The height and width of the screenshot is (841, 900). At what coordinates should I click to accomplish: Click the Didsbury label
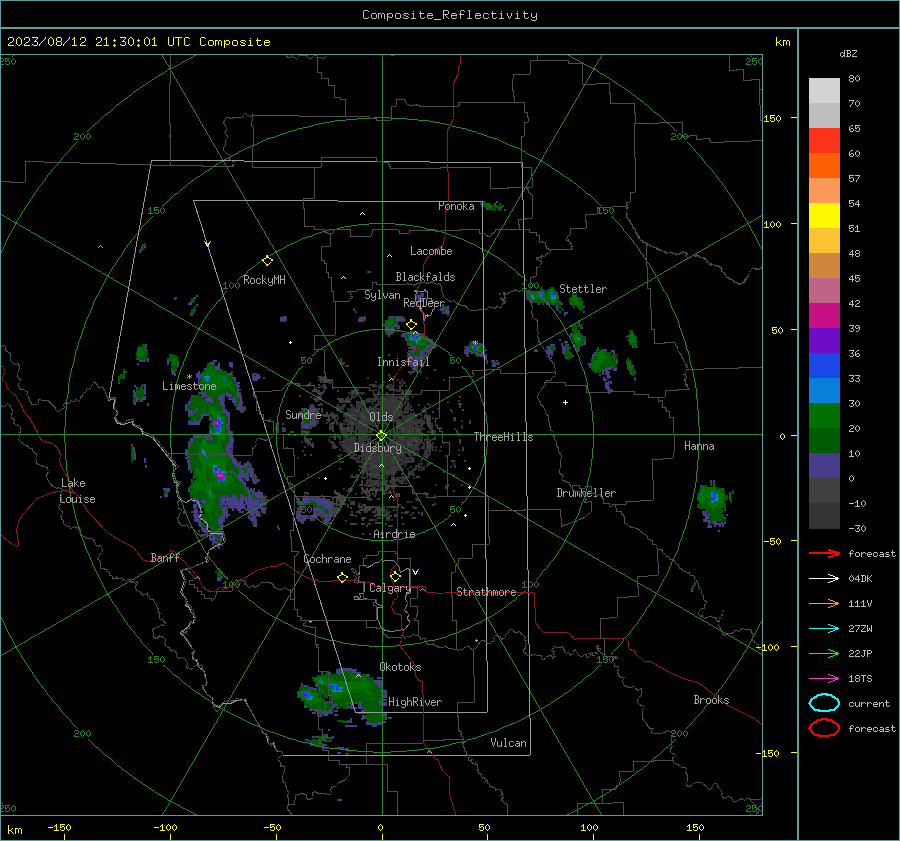tap(377, 448)
